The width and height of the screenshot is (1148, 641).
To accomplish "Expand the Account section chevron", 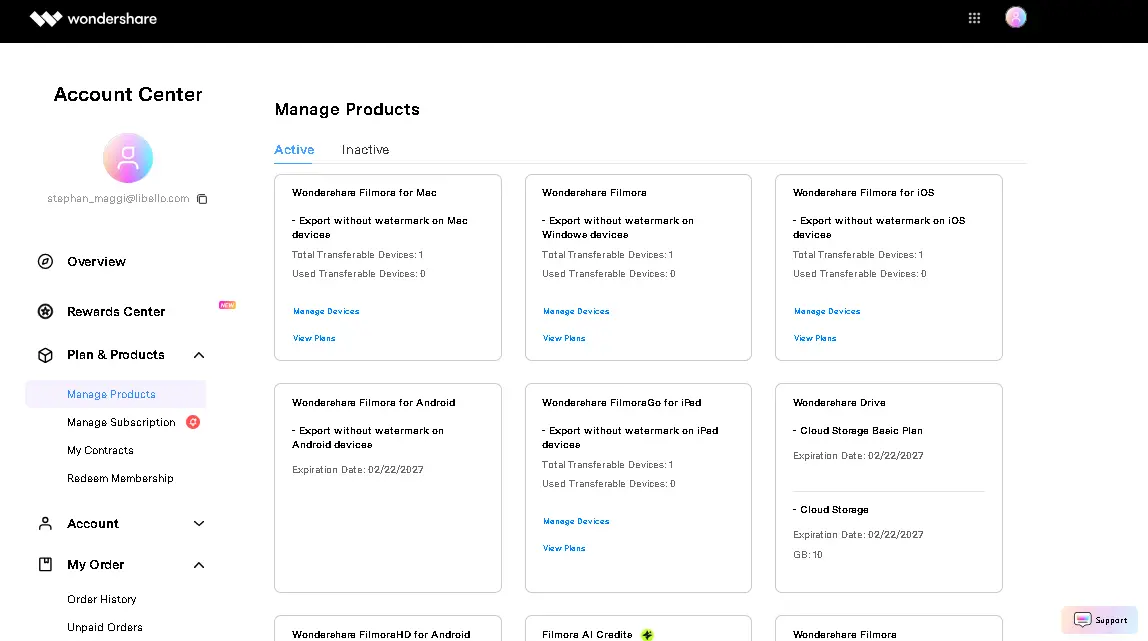I will pyautogui.click(x=198, y=524).
